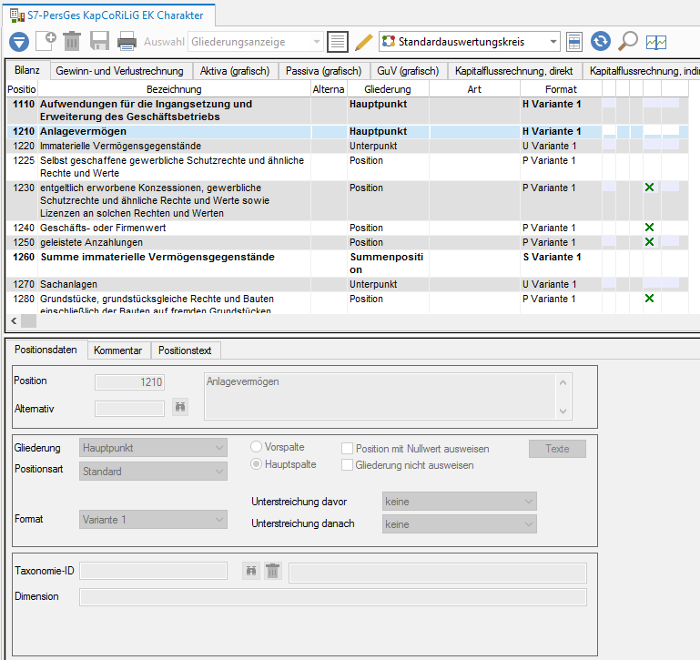Open the Standardauswertungskreis dropdown
Viewport: 700px width, 660px height.
click(469, 42)
